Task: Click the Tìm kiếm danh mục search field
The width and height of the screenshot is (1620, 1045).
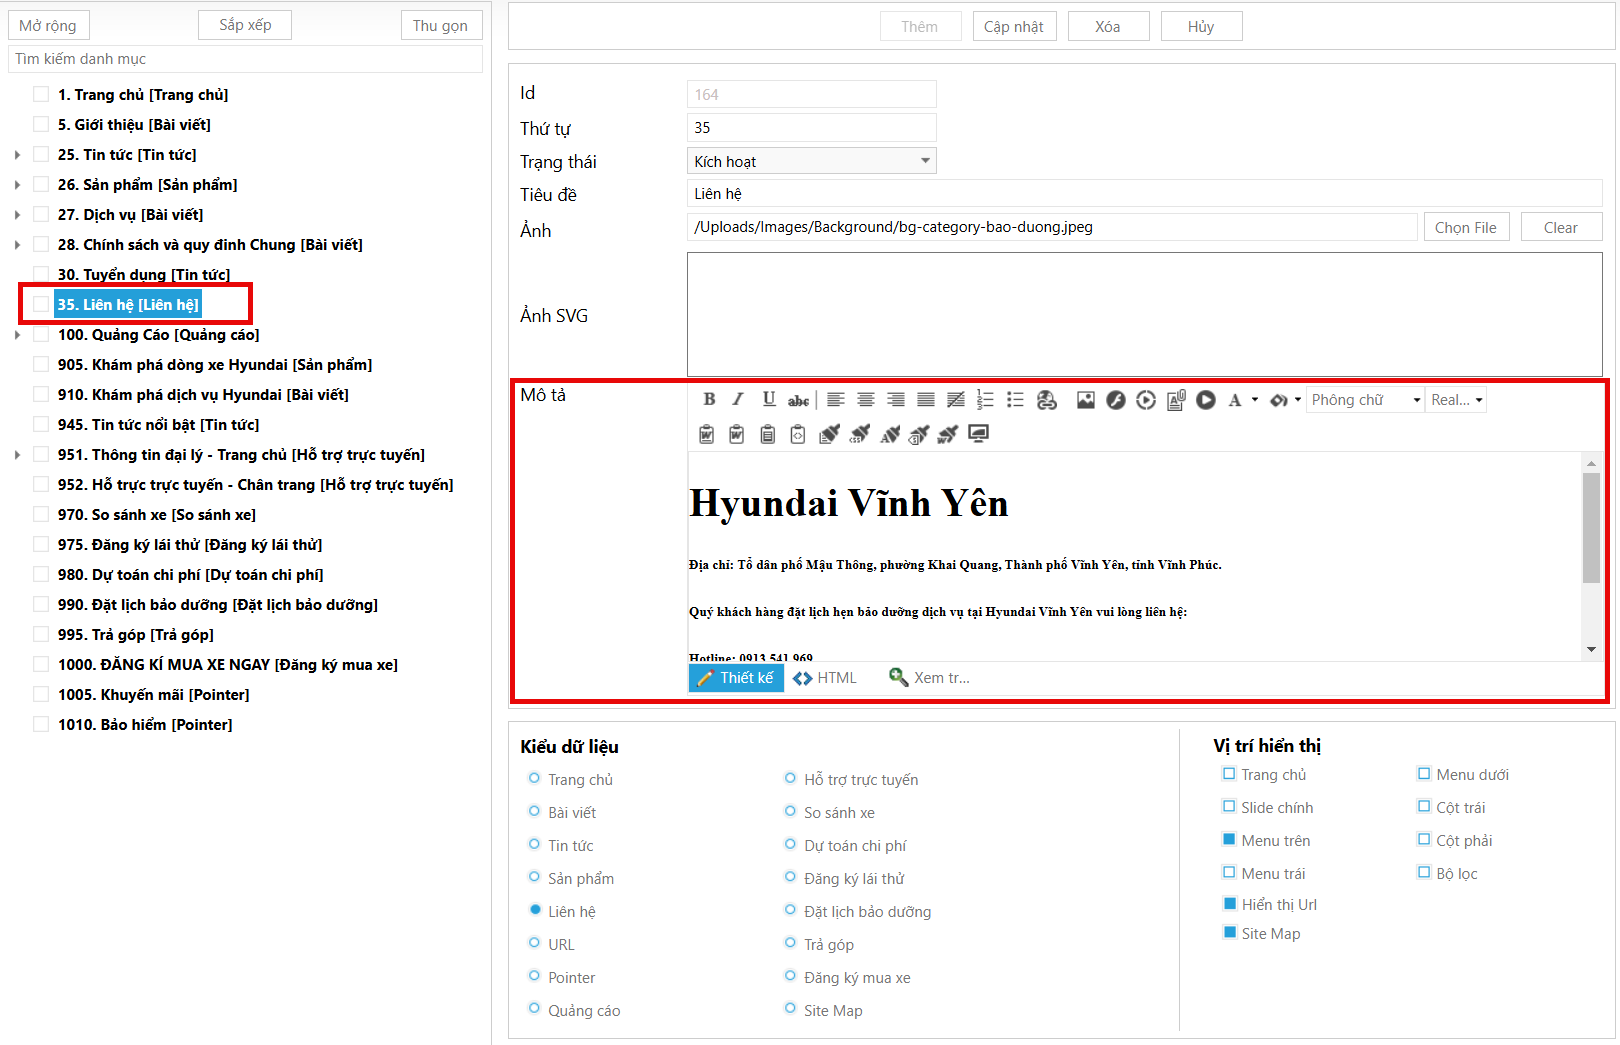Action: [x=245, y=59]
